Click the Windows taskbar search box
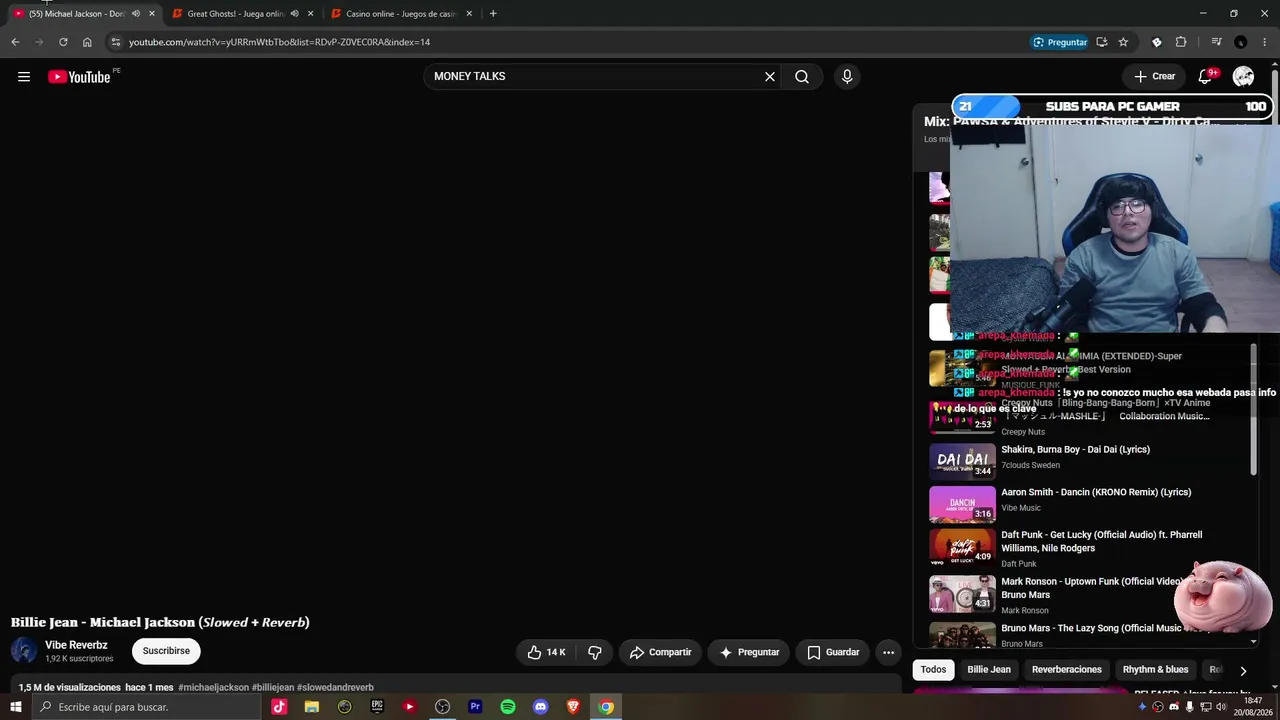The width and height of the screenshot is (1280, 720). [x=146, y=707]
